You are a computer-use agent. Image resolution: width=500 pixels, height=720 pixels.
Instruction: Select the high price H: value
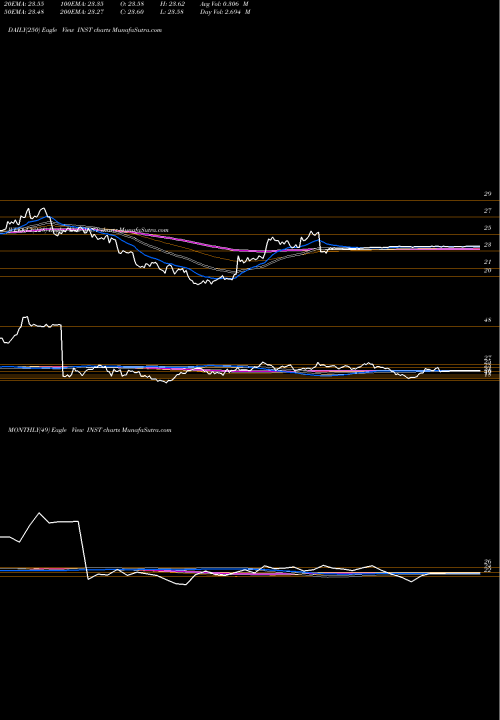pyautogui.click(x=172, y=3)
